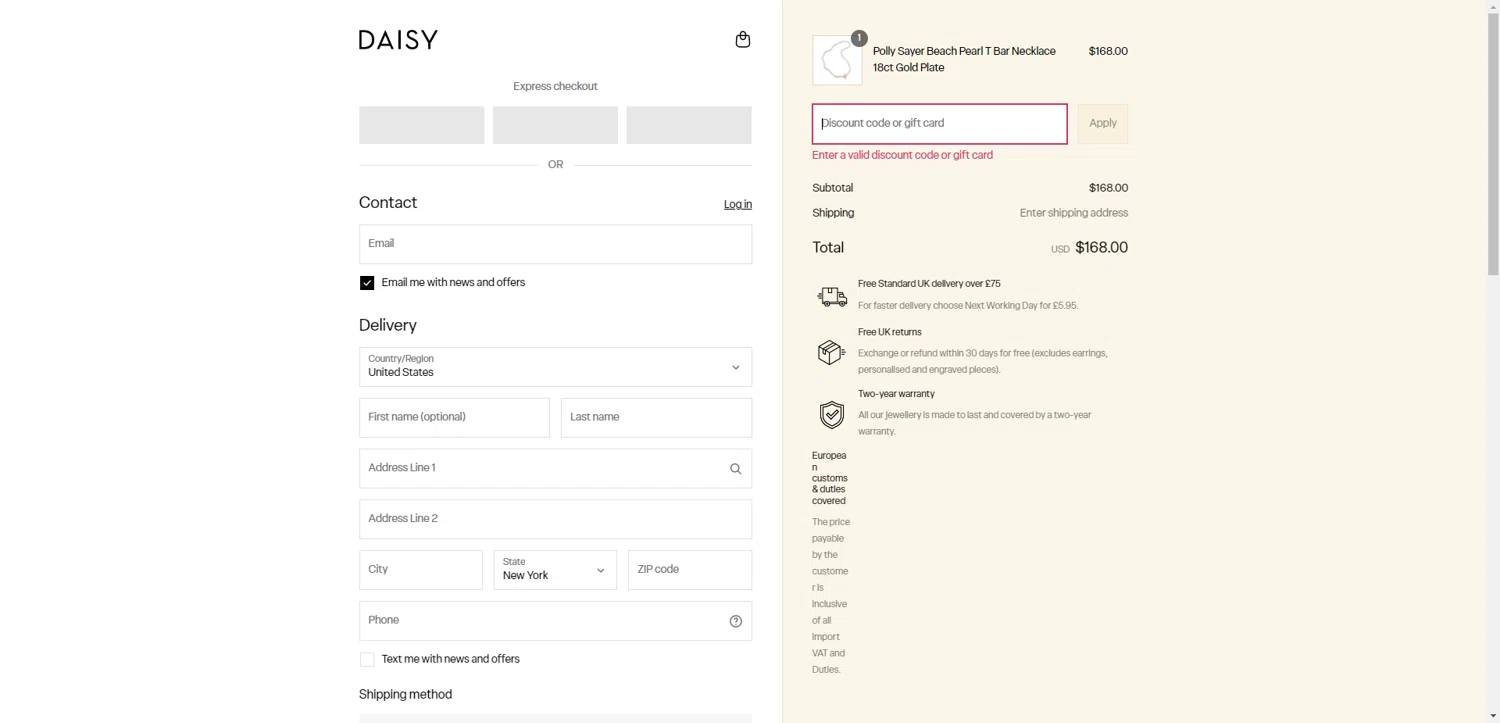Focus the Email input field
This screenshot has height=723, width=1500.
click(x=555, y=244)
